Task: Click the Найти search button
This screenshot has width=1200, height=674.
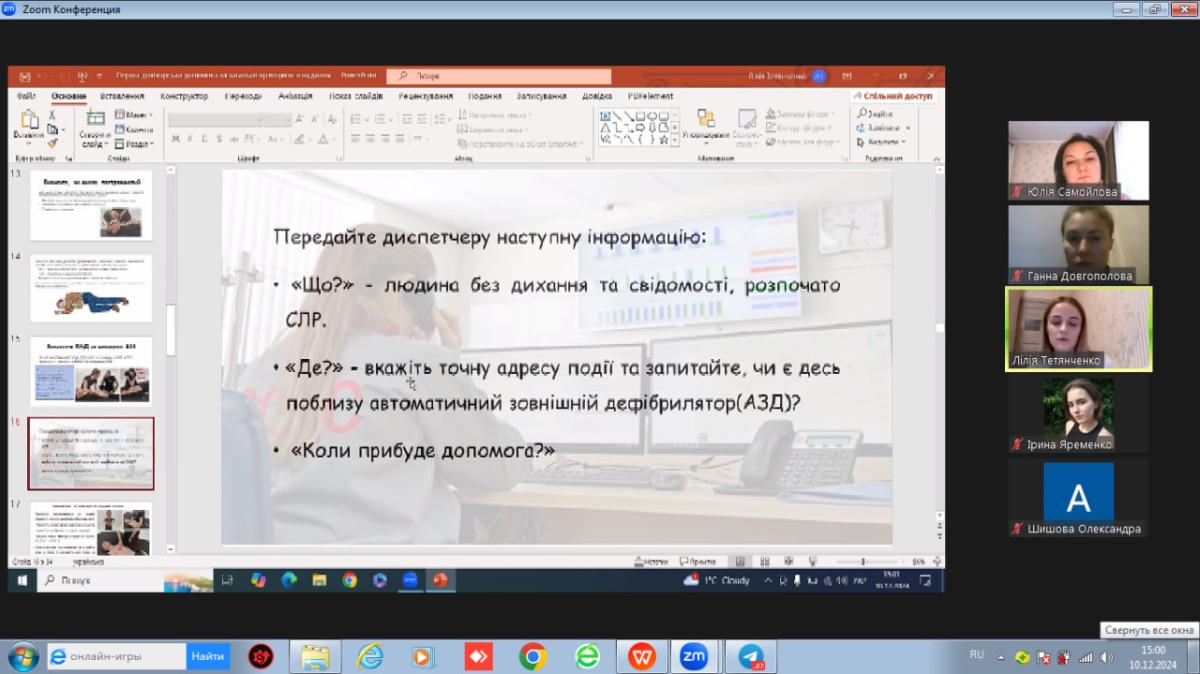Action: click(x=207, y=656)
